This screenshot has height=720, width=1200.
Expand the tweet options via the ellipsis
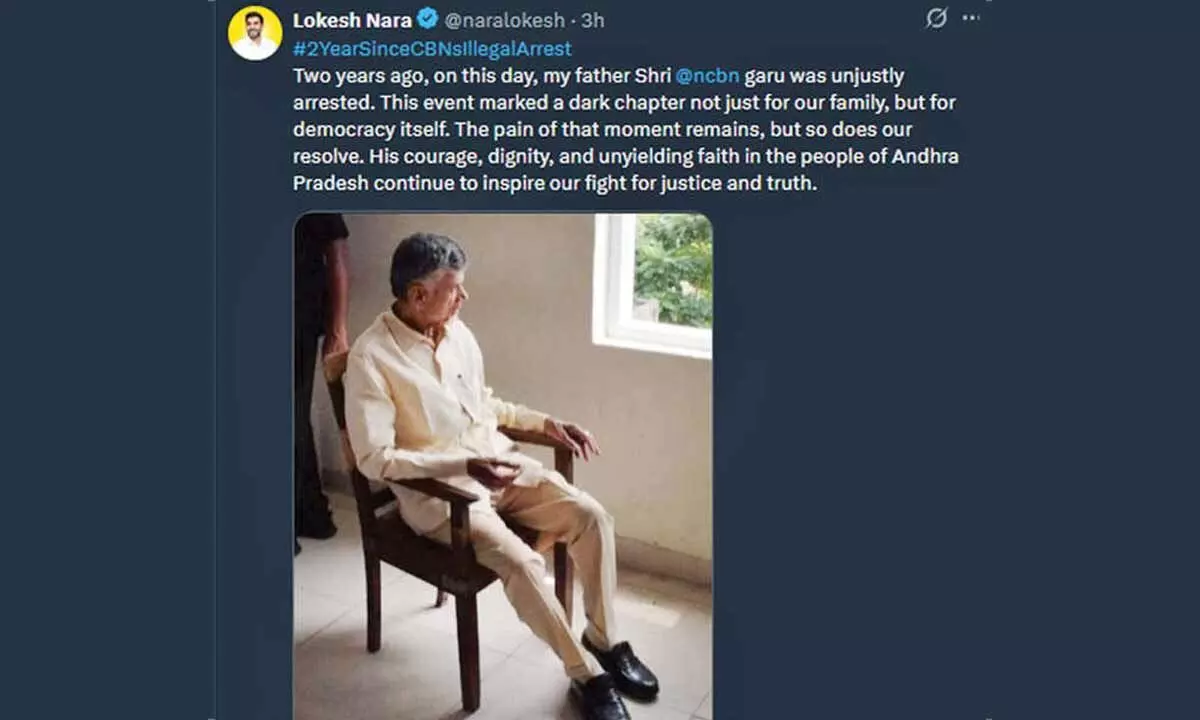971,17
